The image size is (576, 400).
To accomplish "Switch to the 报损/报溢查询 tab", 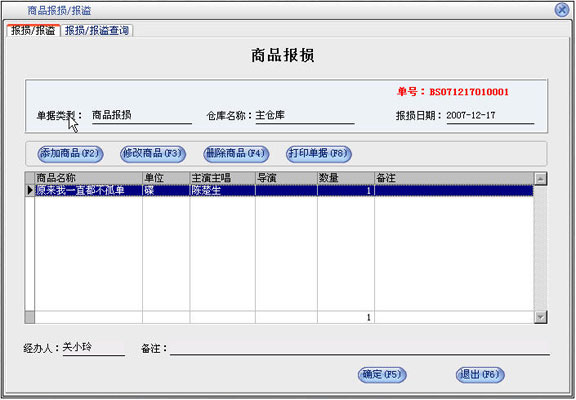I will coord(97,30).
